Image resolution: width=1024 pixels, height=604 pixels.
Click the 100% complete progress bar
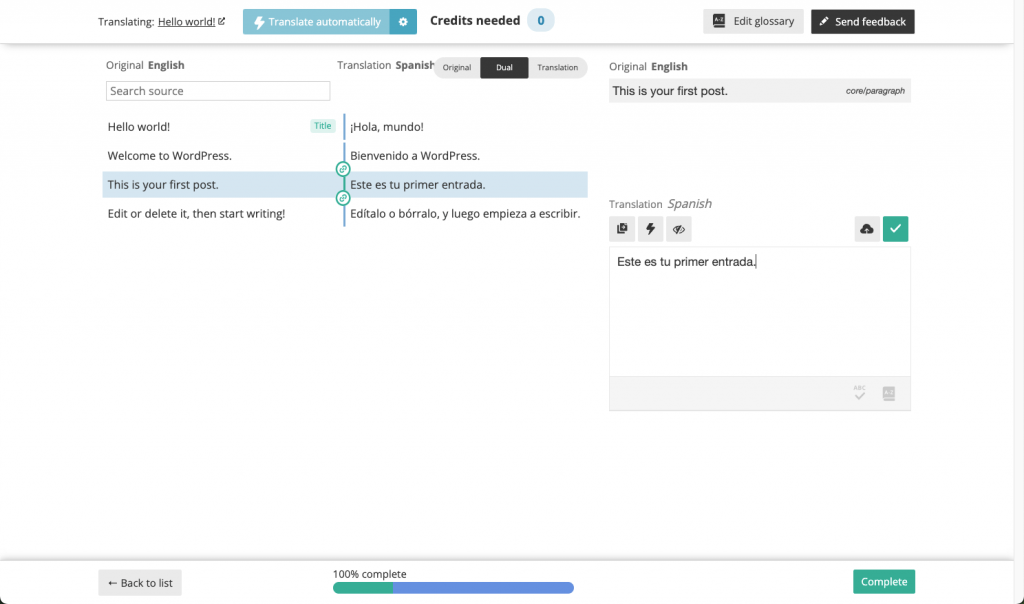[x=452, y=587]
